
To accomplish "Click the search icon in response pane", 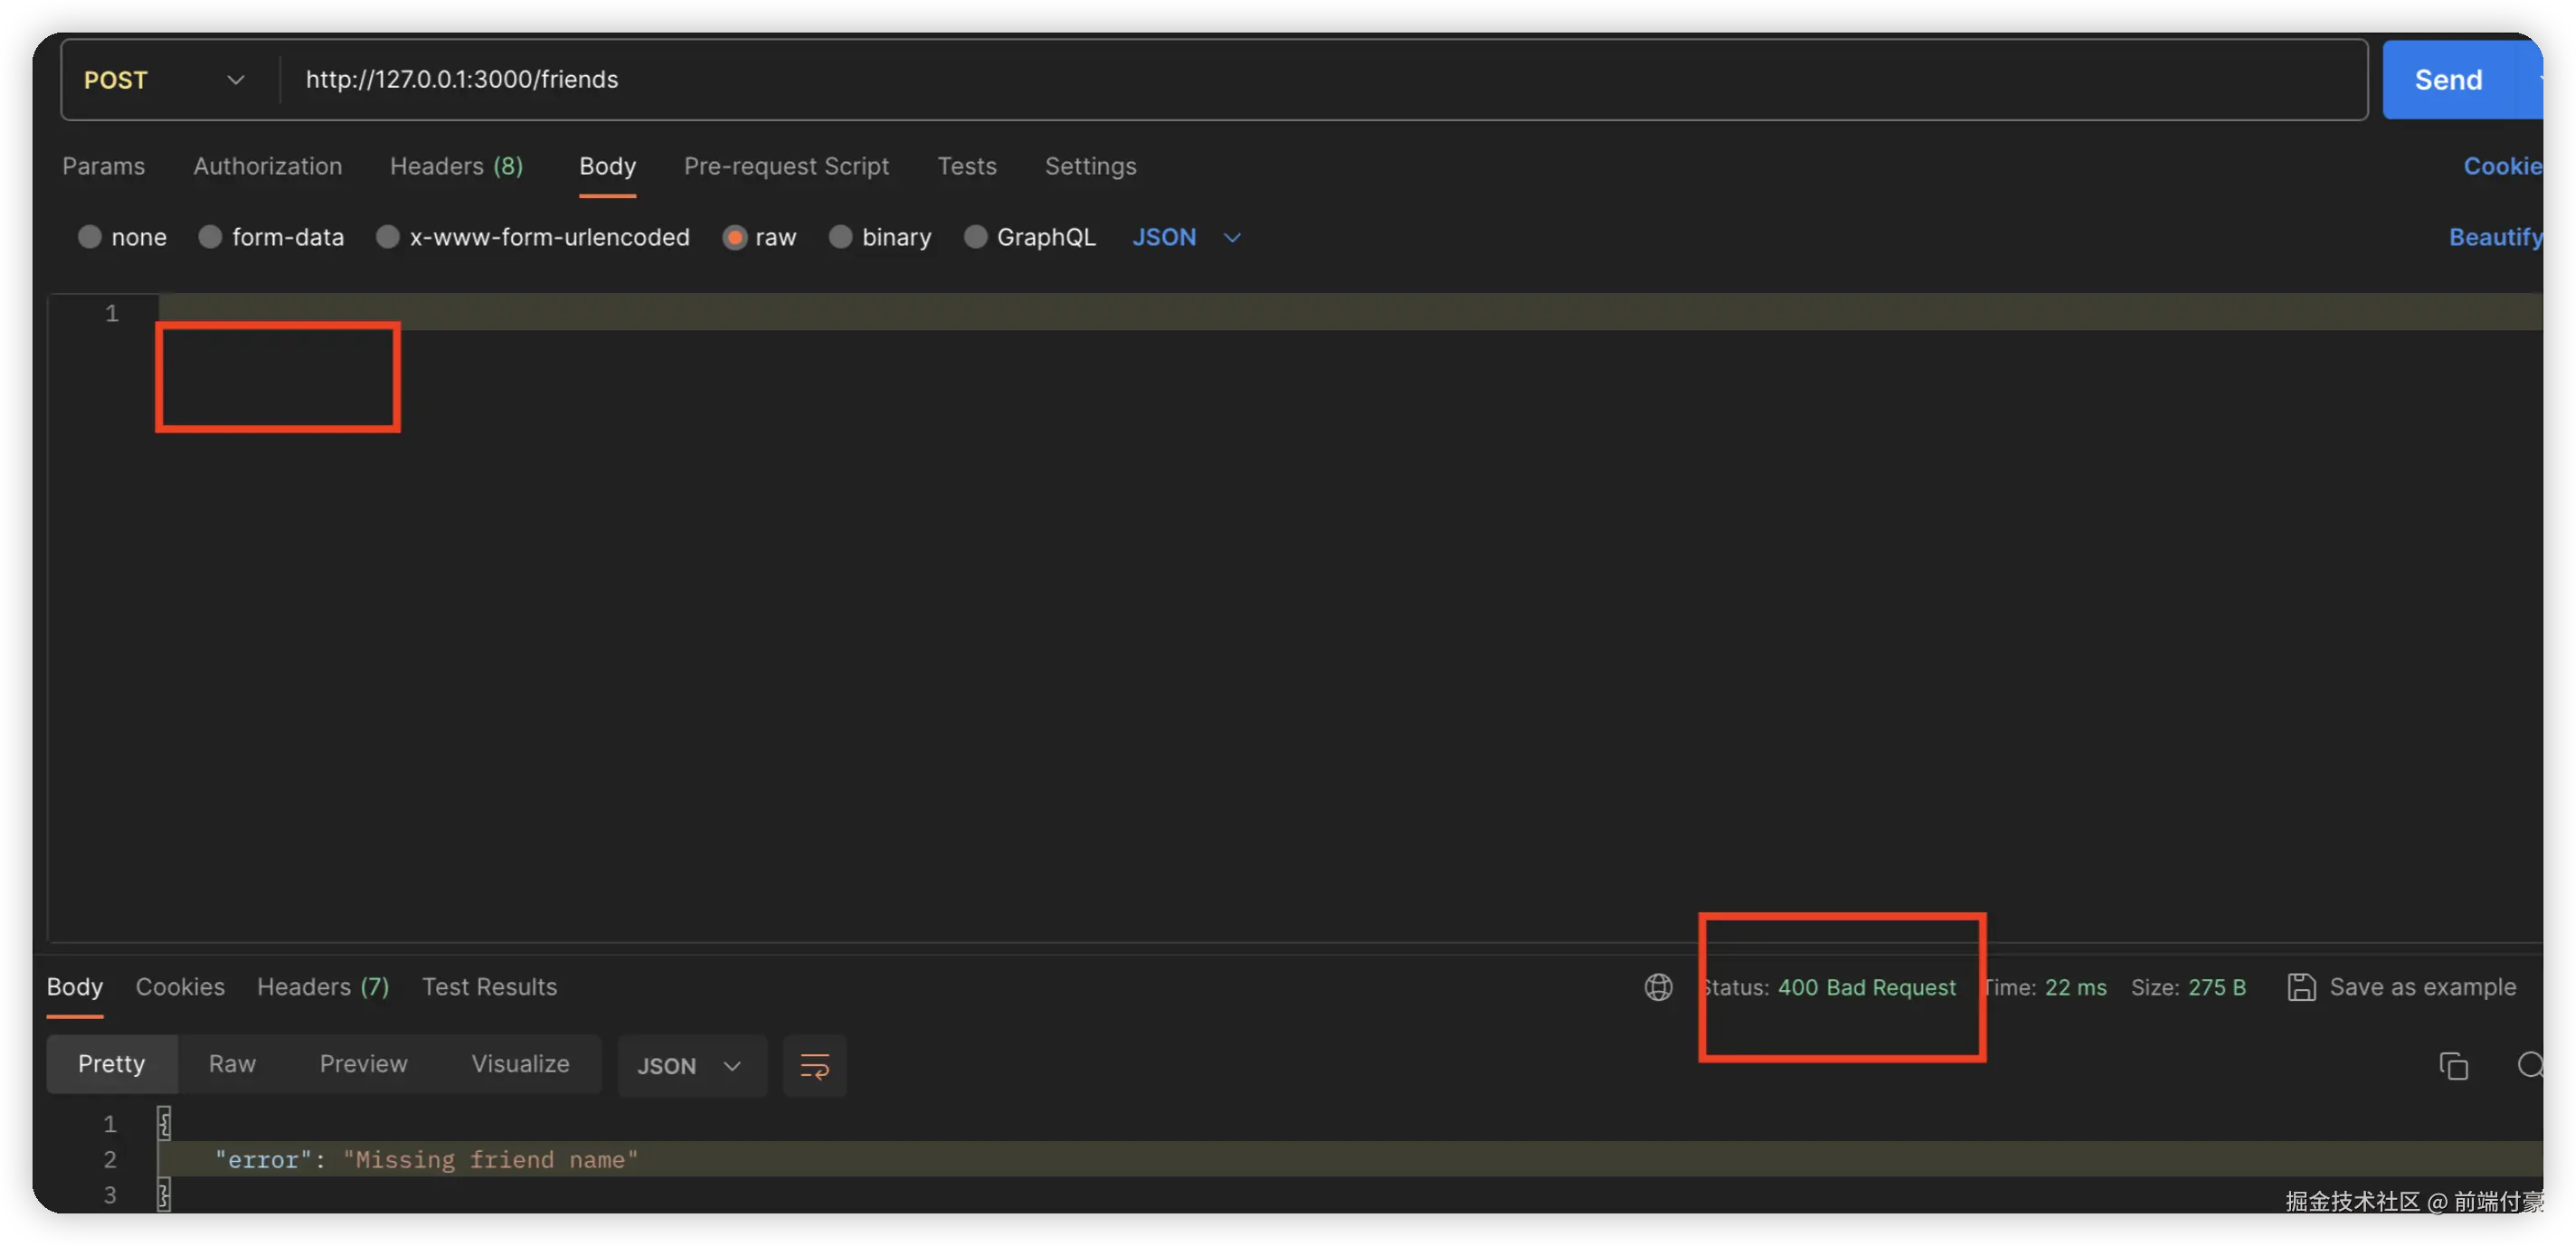I will point(2531,1065).
